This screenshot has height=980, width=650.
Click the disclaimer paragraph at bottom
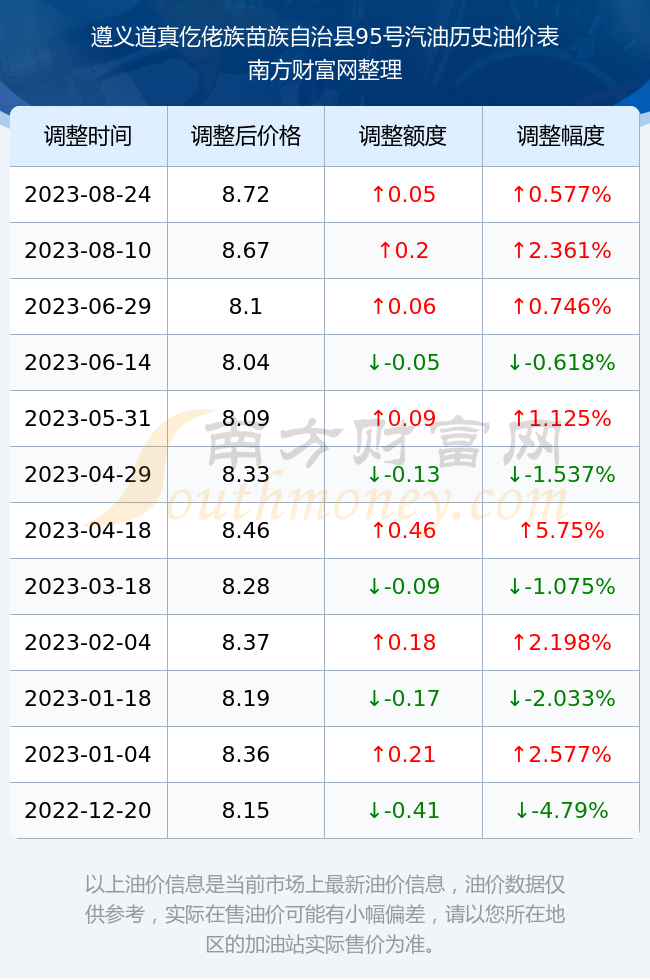point(324,914)
